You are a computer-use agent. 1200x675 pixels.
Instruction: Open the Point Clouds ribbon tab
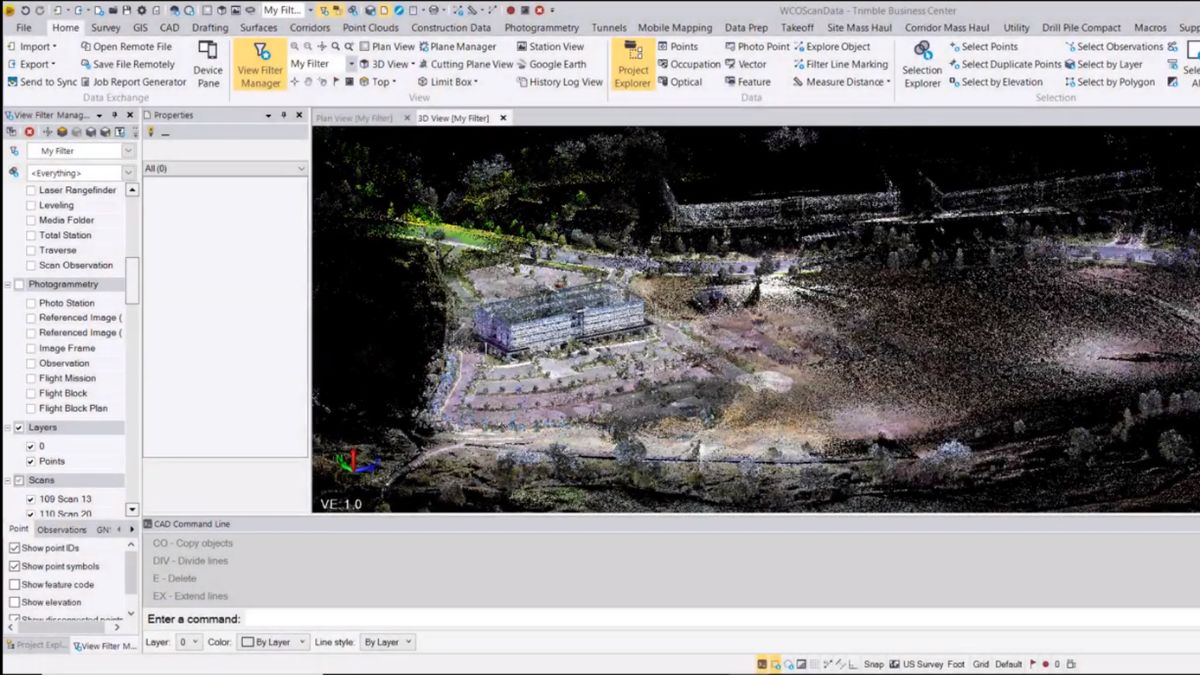pyautogui.click(x=370, y=28)
